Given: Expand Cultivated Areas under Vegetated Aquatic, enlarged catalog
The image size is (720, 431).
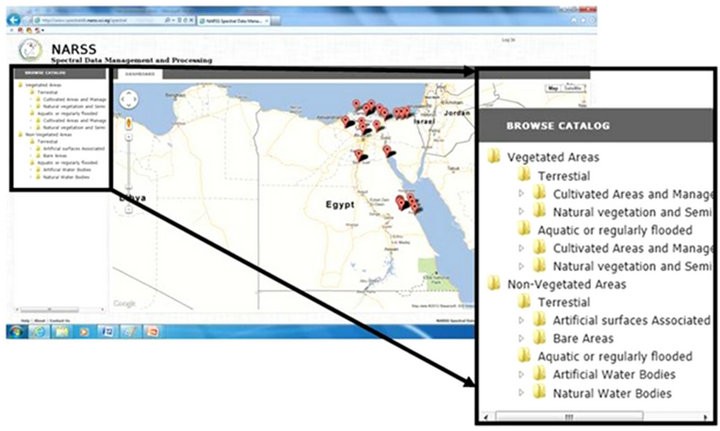Looking at the screenshot, I should (521, 248).
